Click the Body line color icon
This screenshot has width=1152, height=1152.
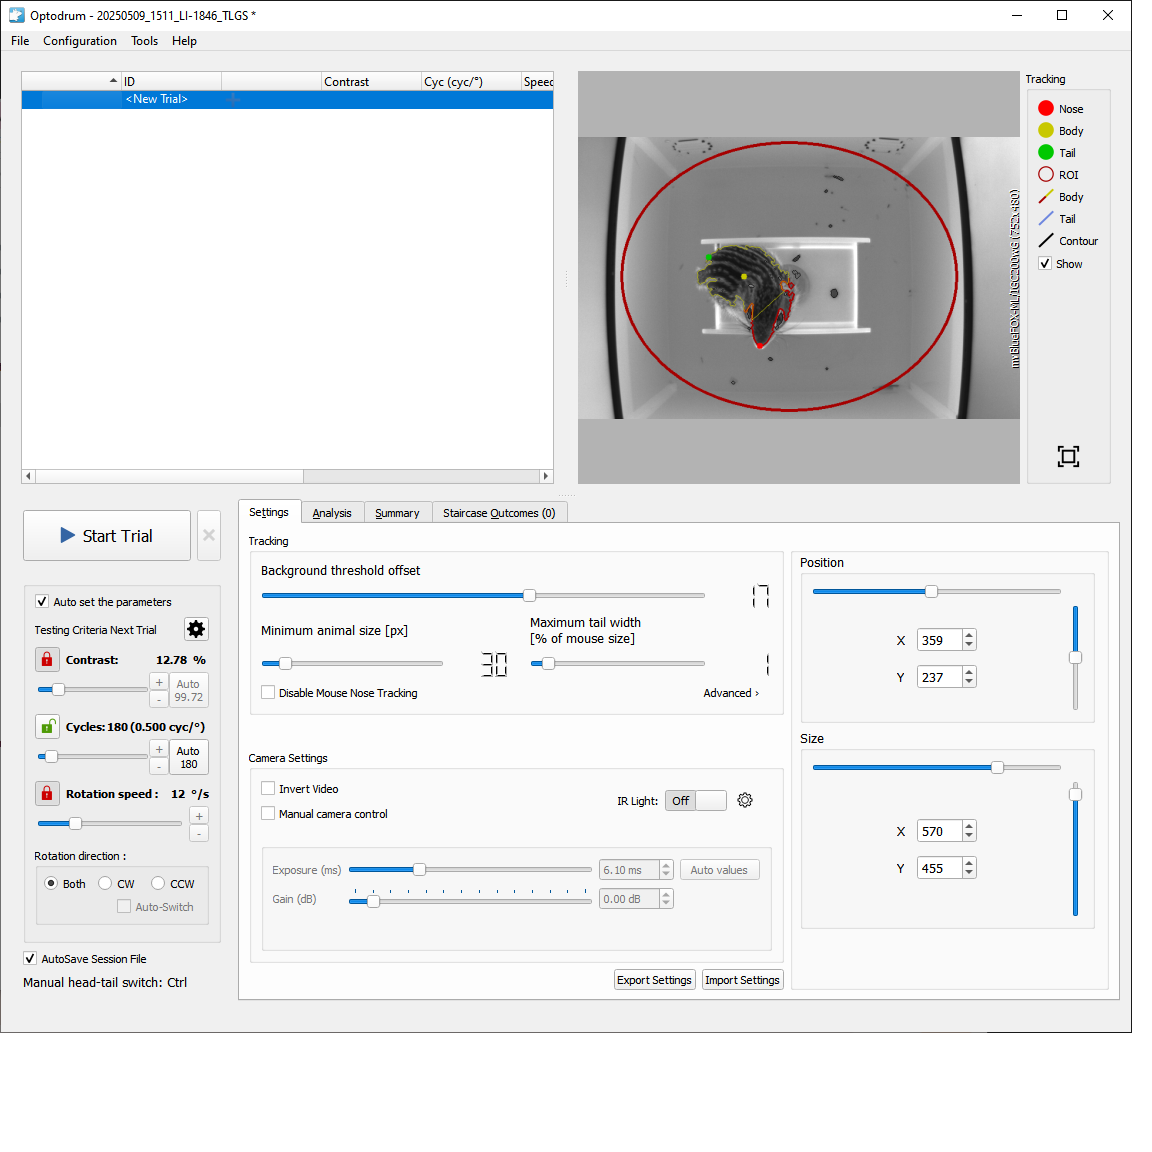point(1045,196)
